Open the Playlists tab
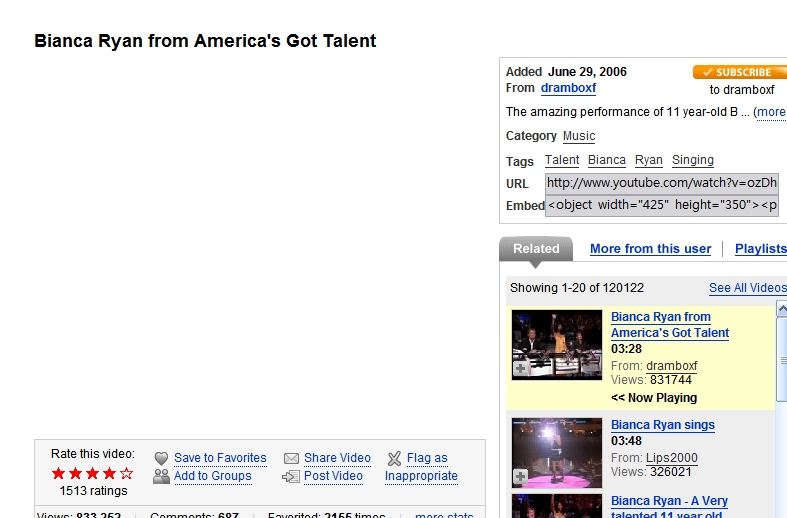787x518 pixels. (x=760, y=249)
